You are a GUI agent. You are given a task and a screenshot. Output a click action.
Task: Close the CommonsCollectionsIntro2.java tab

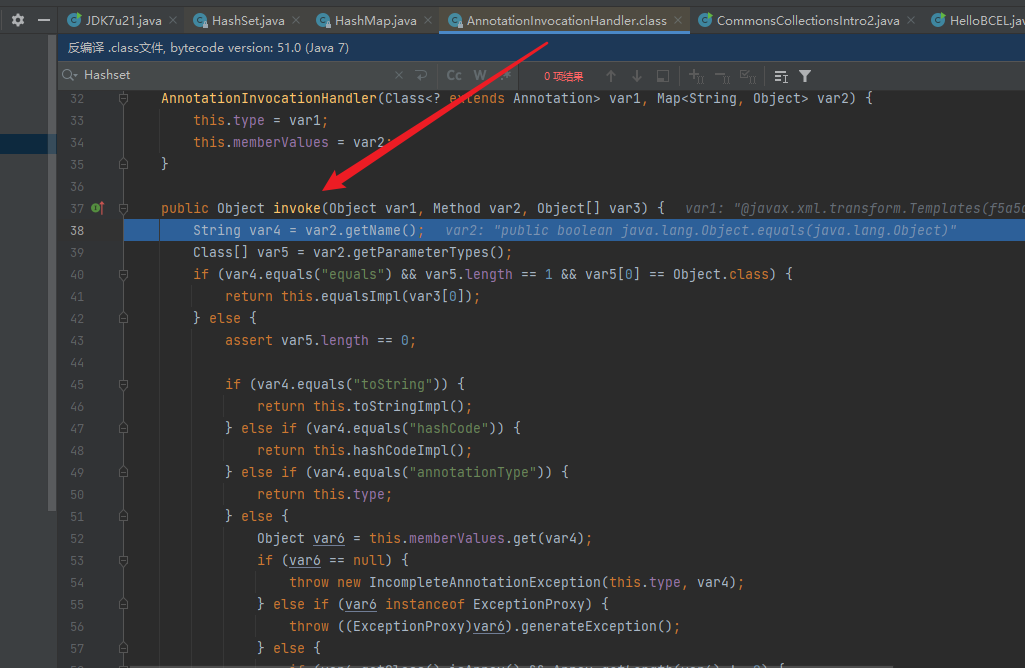[911, 20]
